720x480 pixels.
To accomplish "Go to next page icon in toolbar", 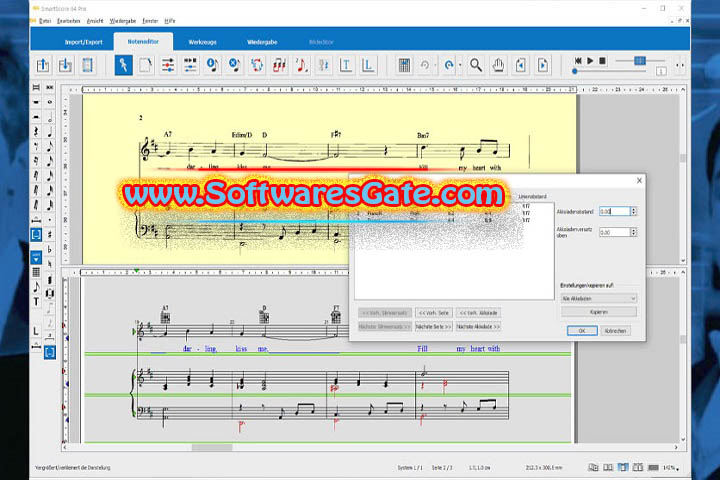I will coord(543,65).
